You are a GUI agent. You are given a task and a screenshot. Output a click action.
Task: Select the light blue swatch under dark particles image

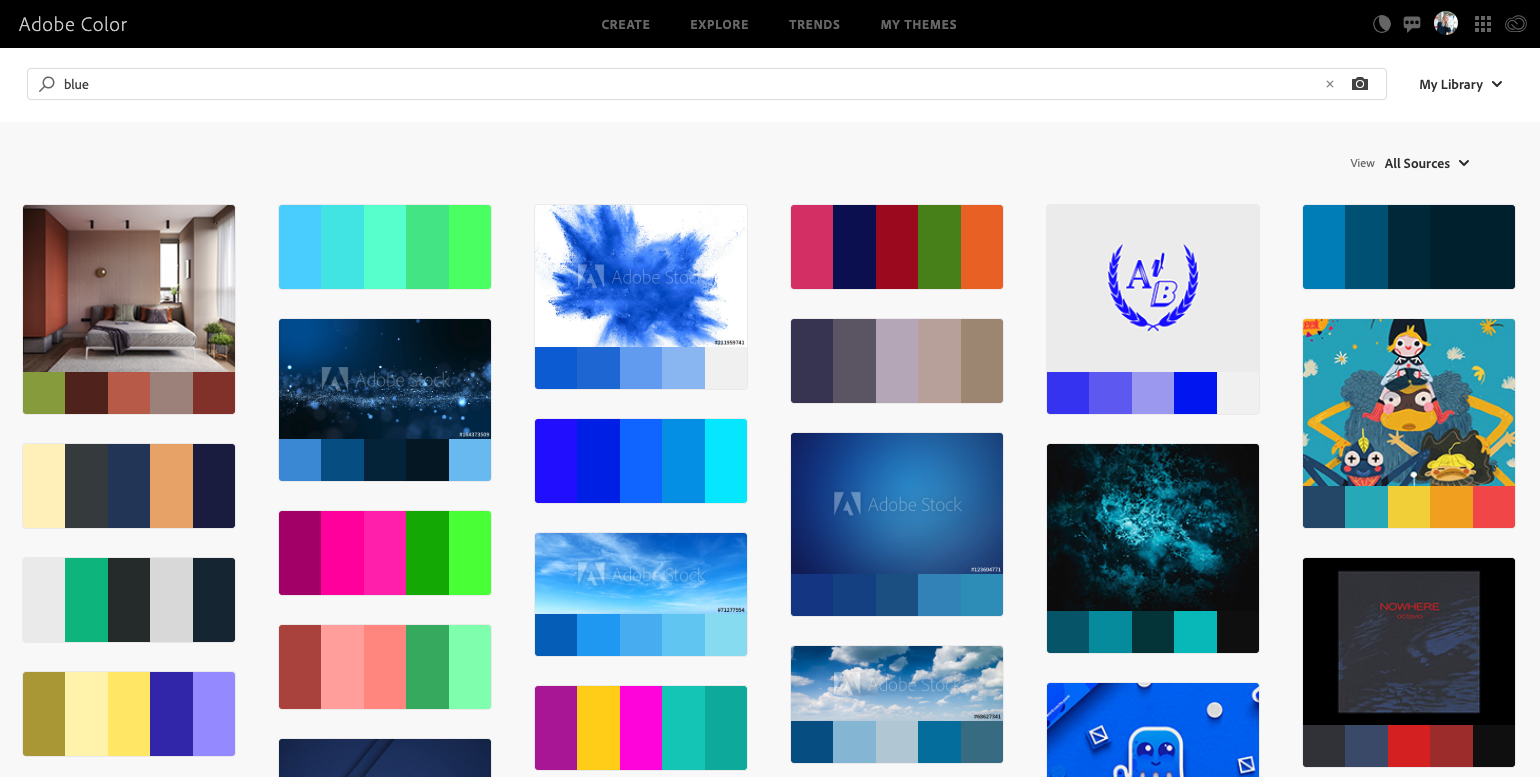click(470, 460)
